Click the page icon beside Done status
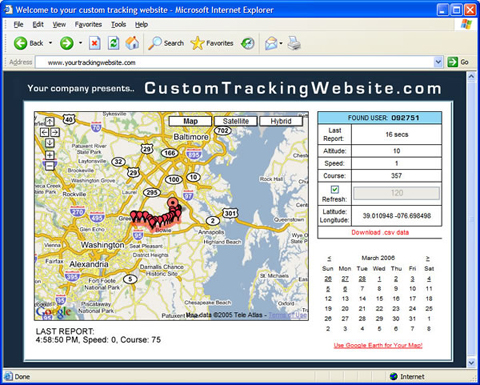 click(x=8, y=376)
